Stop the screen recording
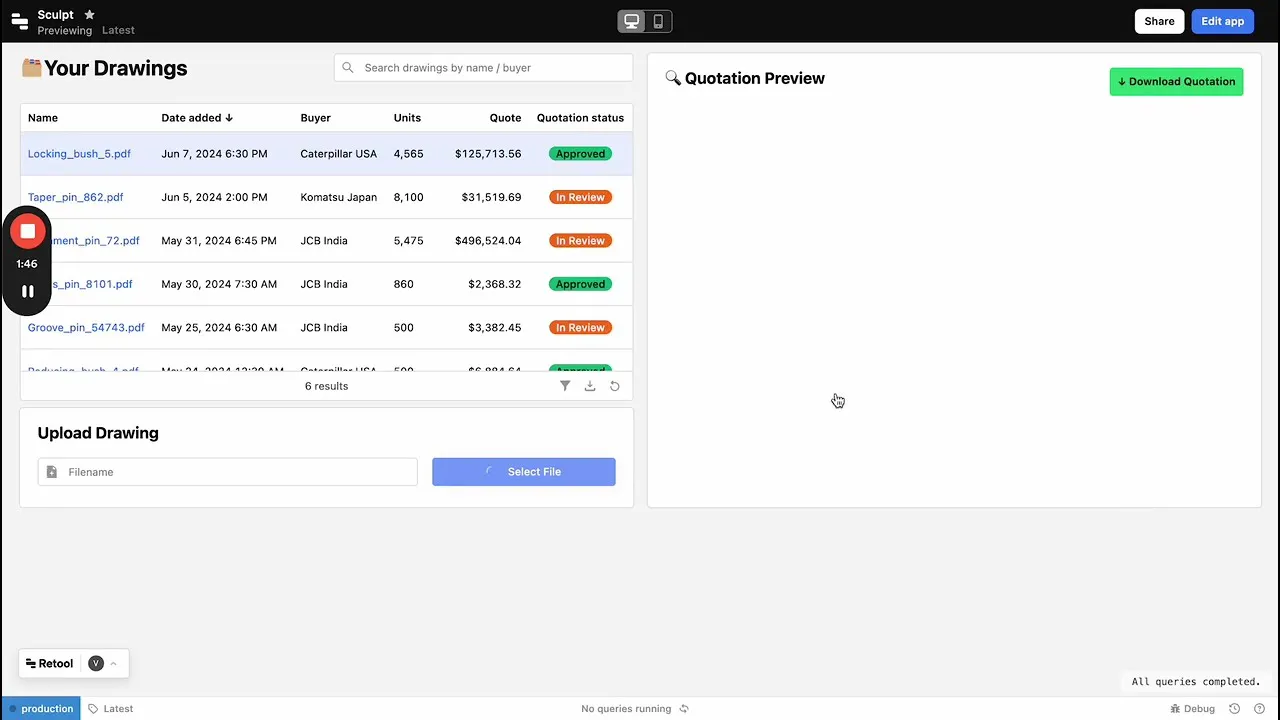 coord(28,232)
